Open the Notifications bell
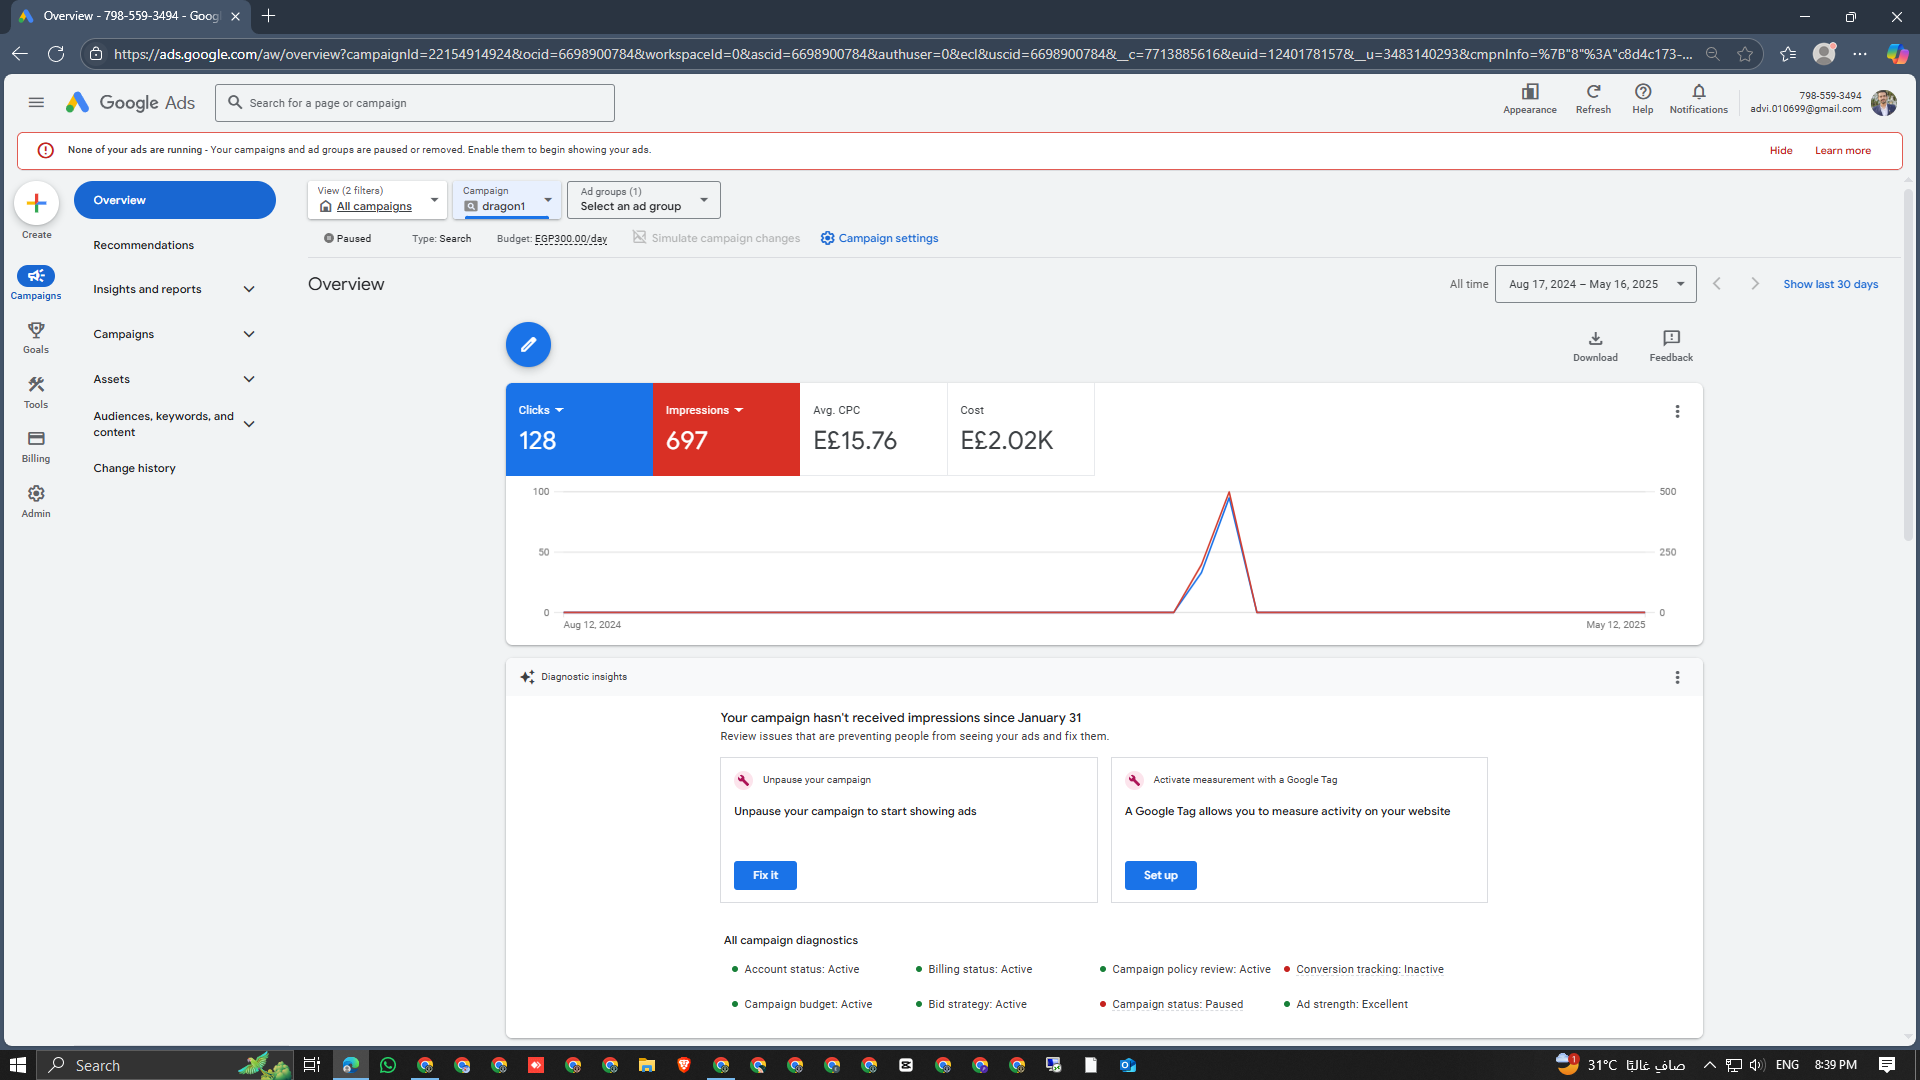1920x1080 pixels. 1698,99
